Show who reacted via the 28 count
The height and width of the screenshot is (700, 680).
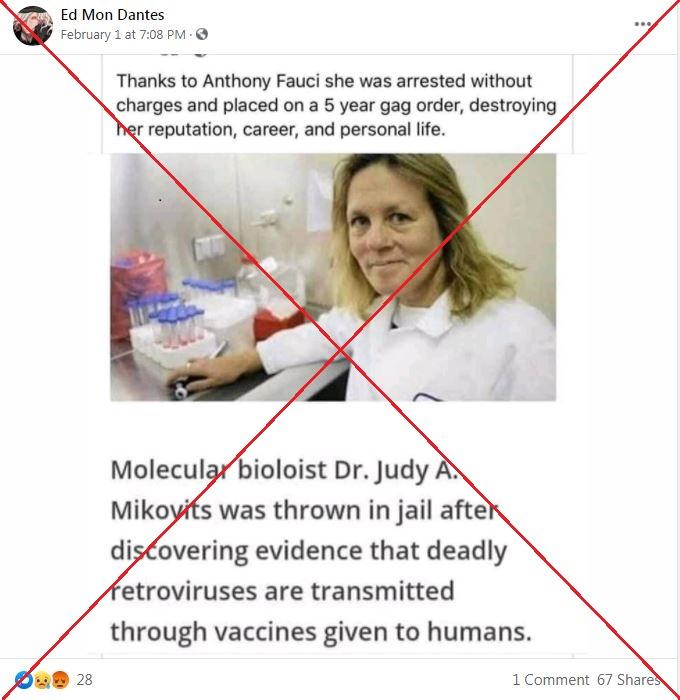point(84,679)
